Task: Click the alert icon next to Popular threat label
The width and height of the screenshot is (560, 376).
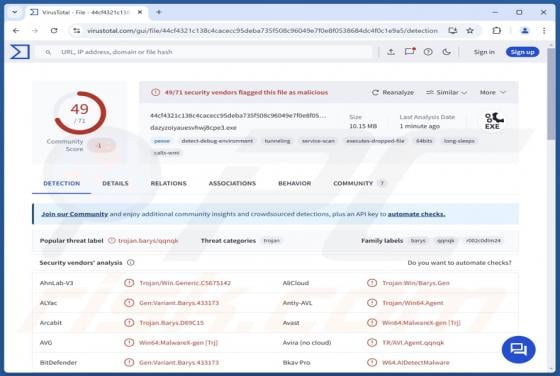Action: click(112, 241)
